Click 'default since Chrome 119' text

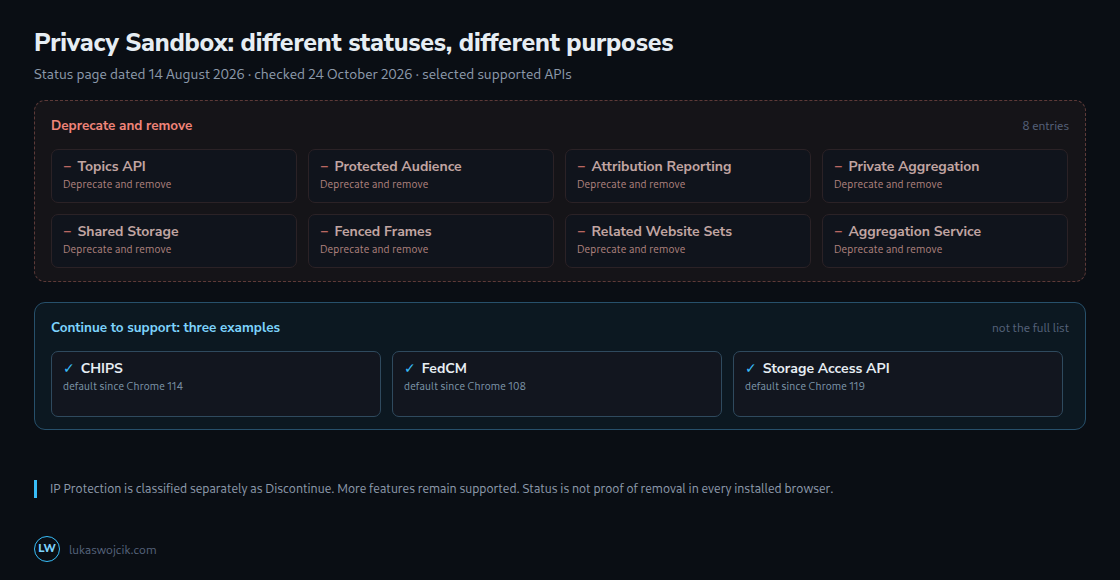tap(805, 386)
